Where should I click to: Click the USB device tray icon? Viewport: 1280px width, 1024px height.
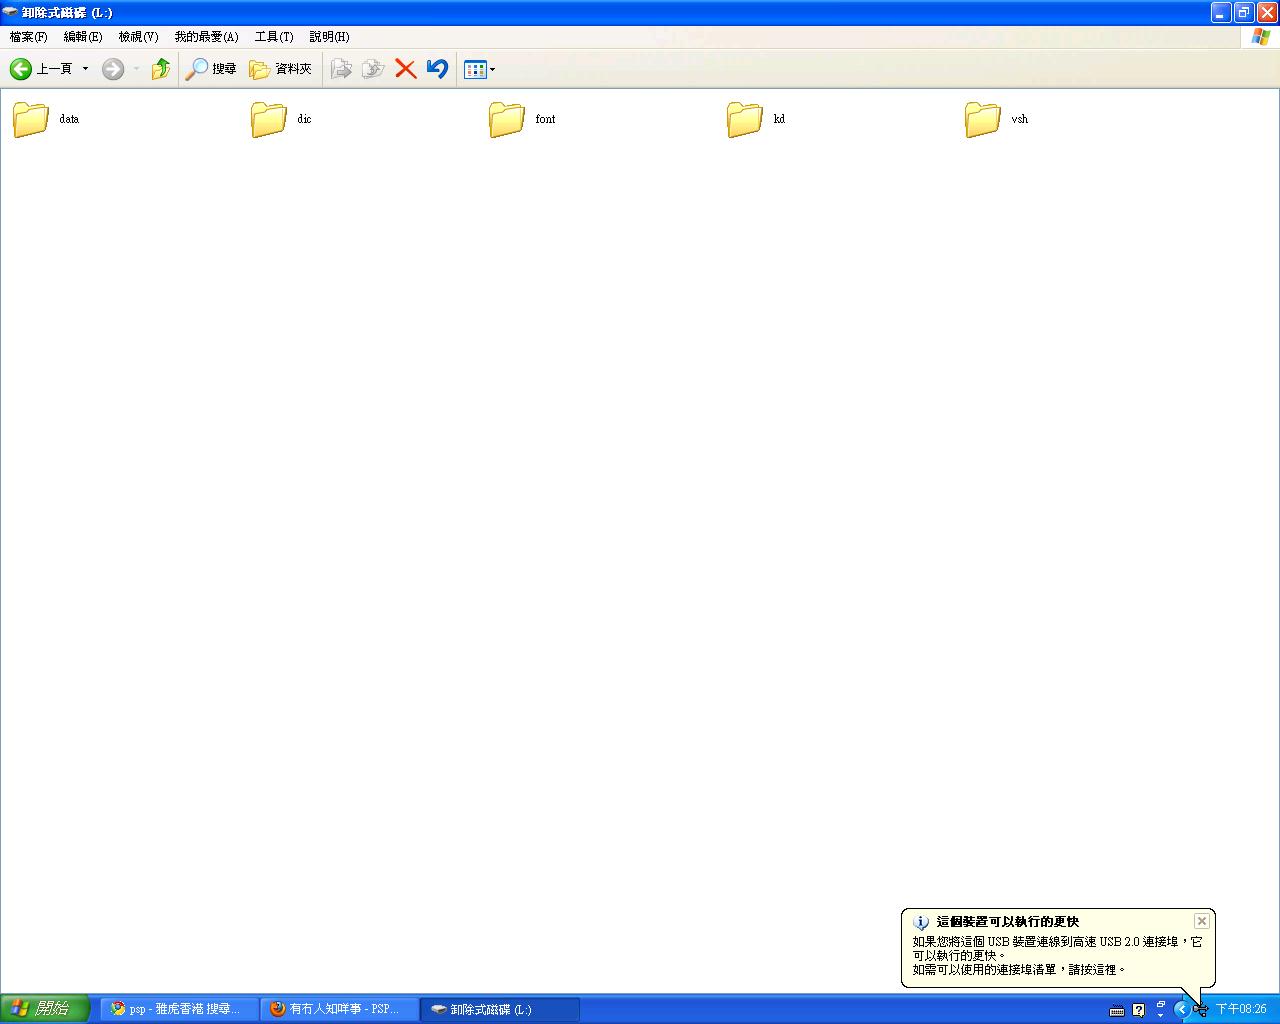(1200, 1010)
